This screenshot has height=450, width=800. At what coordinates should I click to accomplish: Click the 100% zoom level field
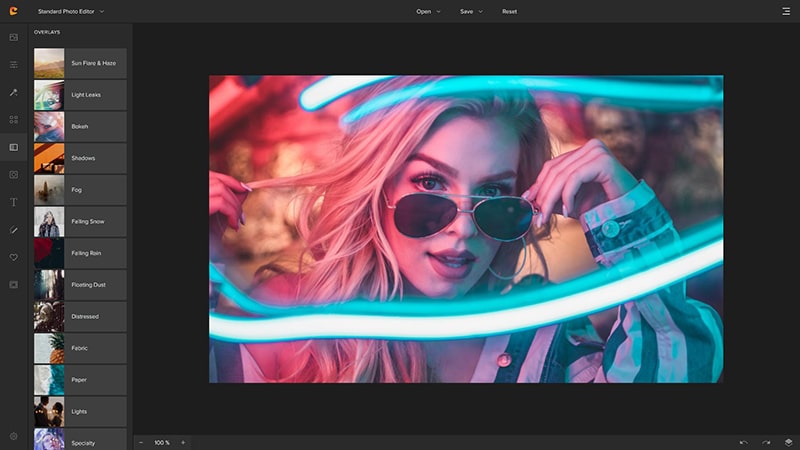pos(162,442)
